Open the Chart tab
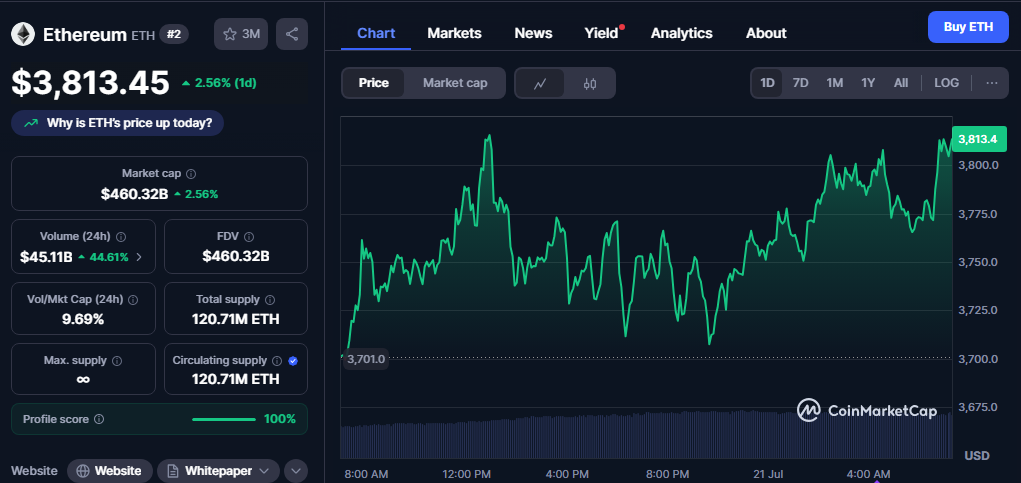 tap(376, 33)
